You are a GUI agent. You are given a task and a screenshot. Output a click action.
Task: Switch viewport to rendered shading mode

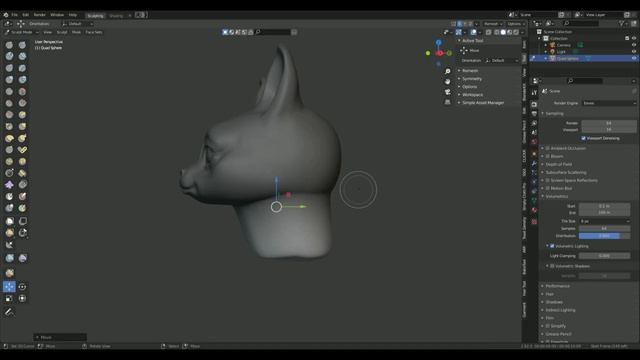(516, 32)
